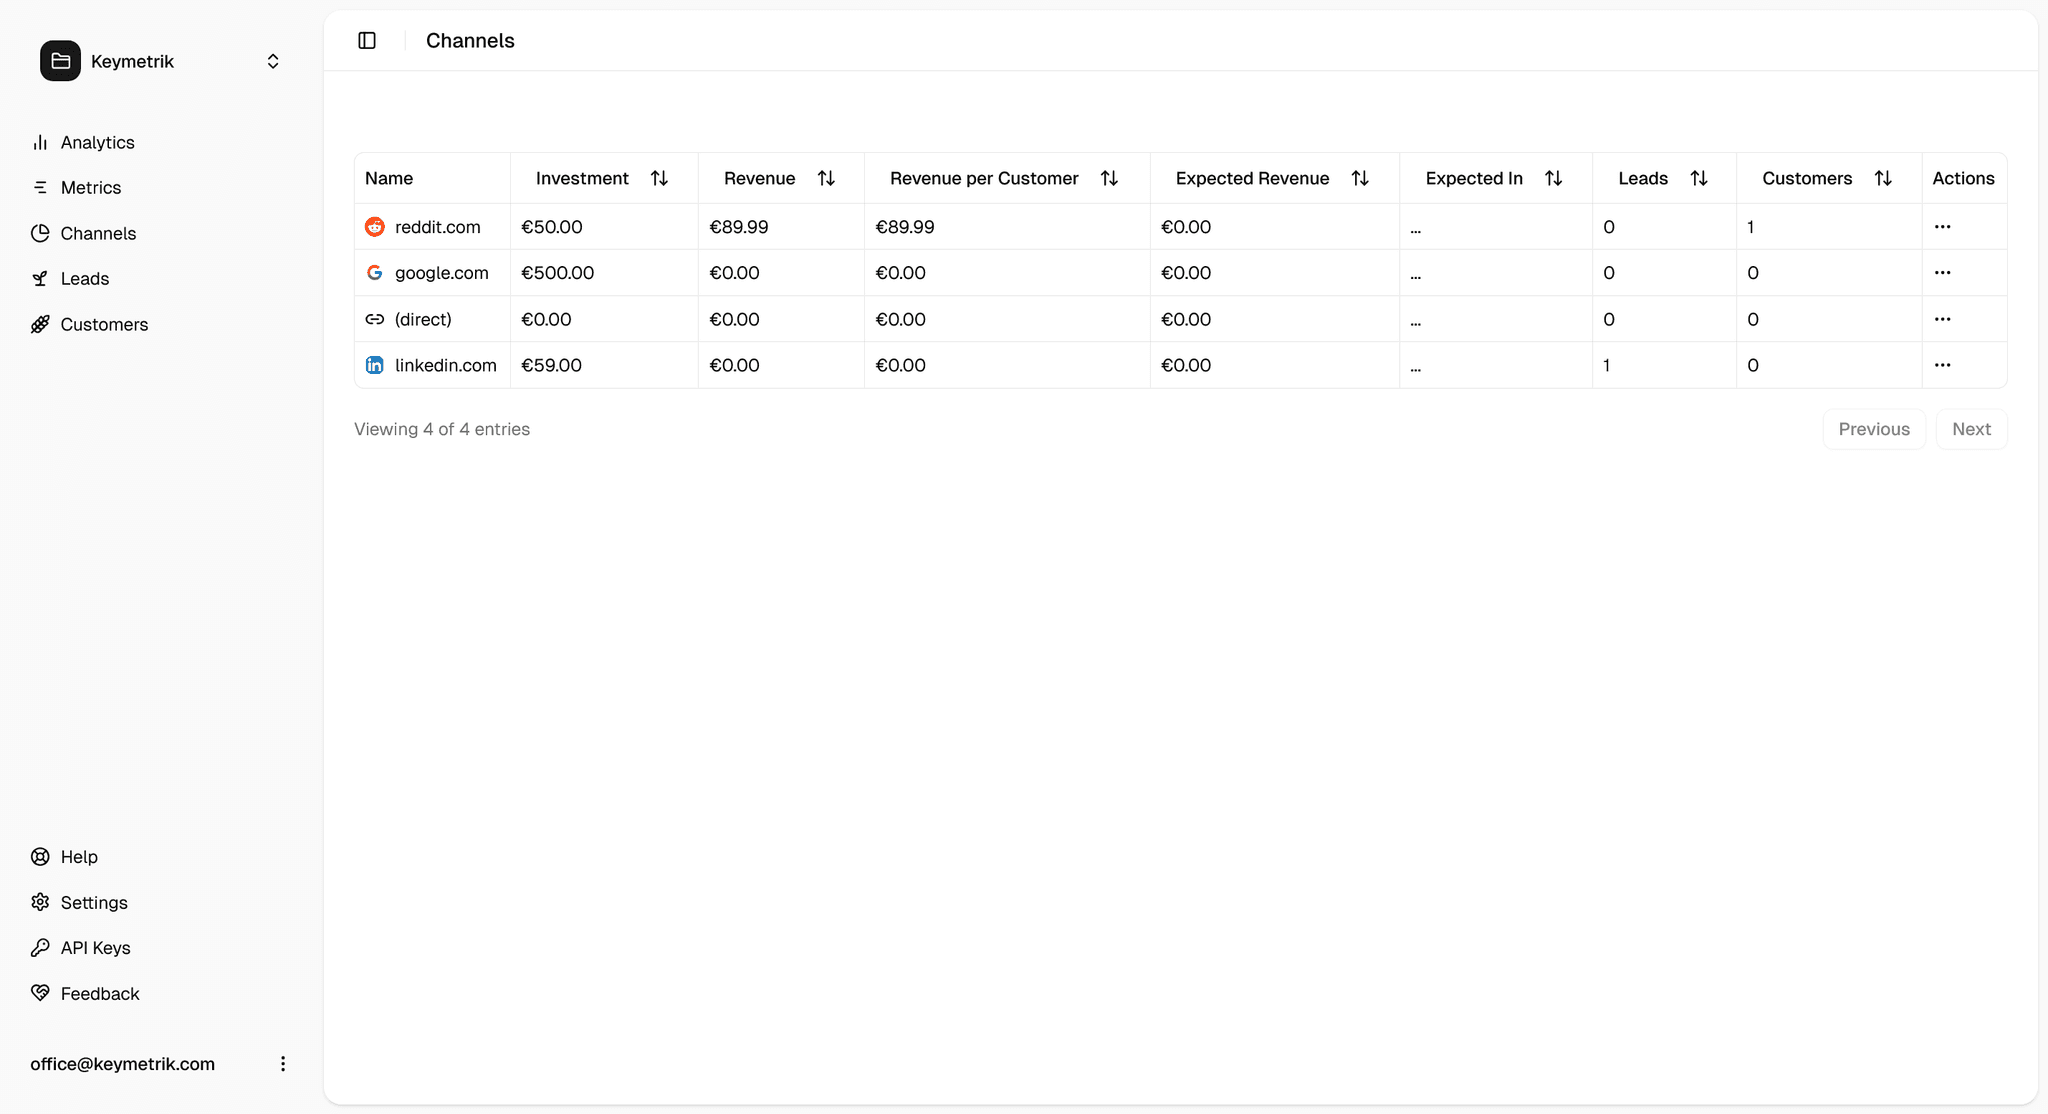Open Settings gear icon

click(x=40, y=902)
